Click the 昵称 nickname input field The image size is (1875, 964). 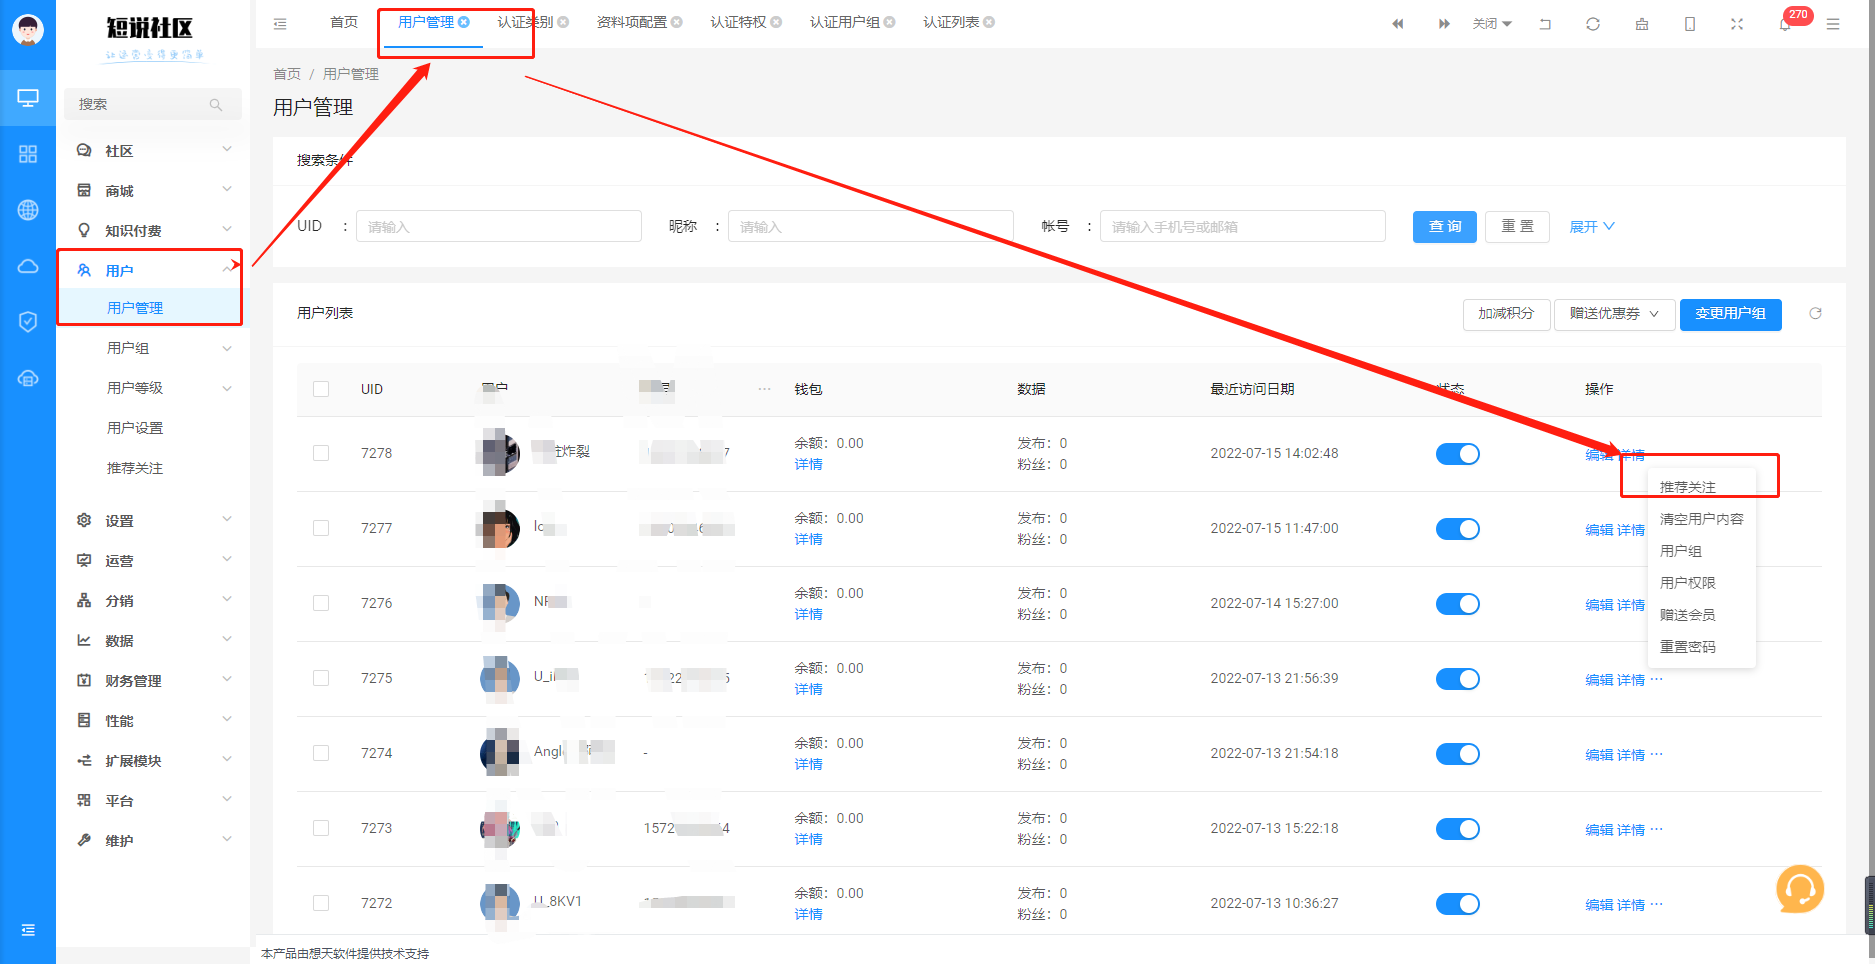871,227
